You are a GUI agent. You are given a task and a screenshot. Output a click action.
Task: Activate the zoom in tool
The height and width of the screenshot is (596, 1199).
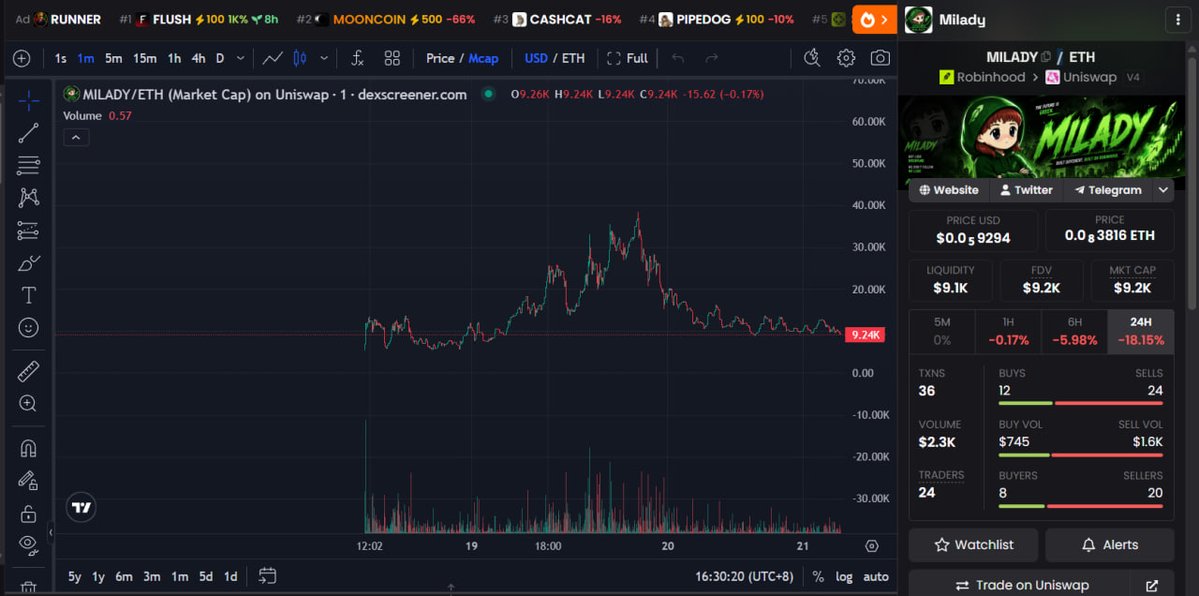click(x=28, y=404)
